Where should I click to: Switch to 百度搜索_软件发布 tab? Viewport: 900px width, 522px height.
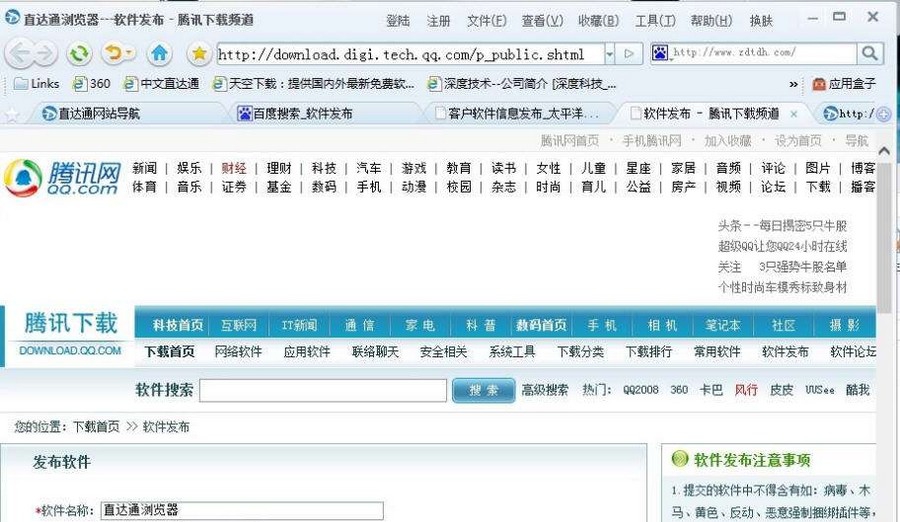pos(296,114)
